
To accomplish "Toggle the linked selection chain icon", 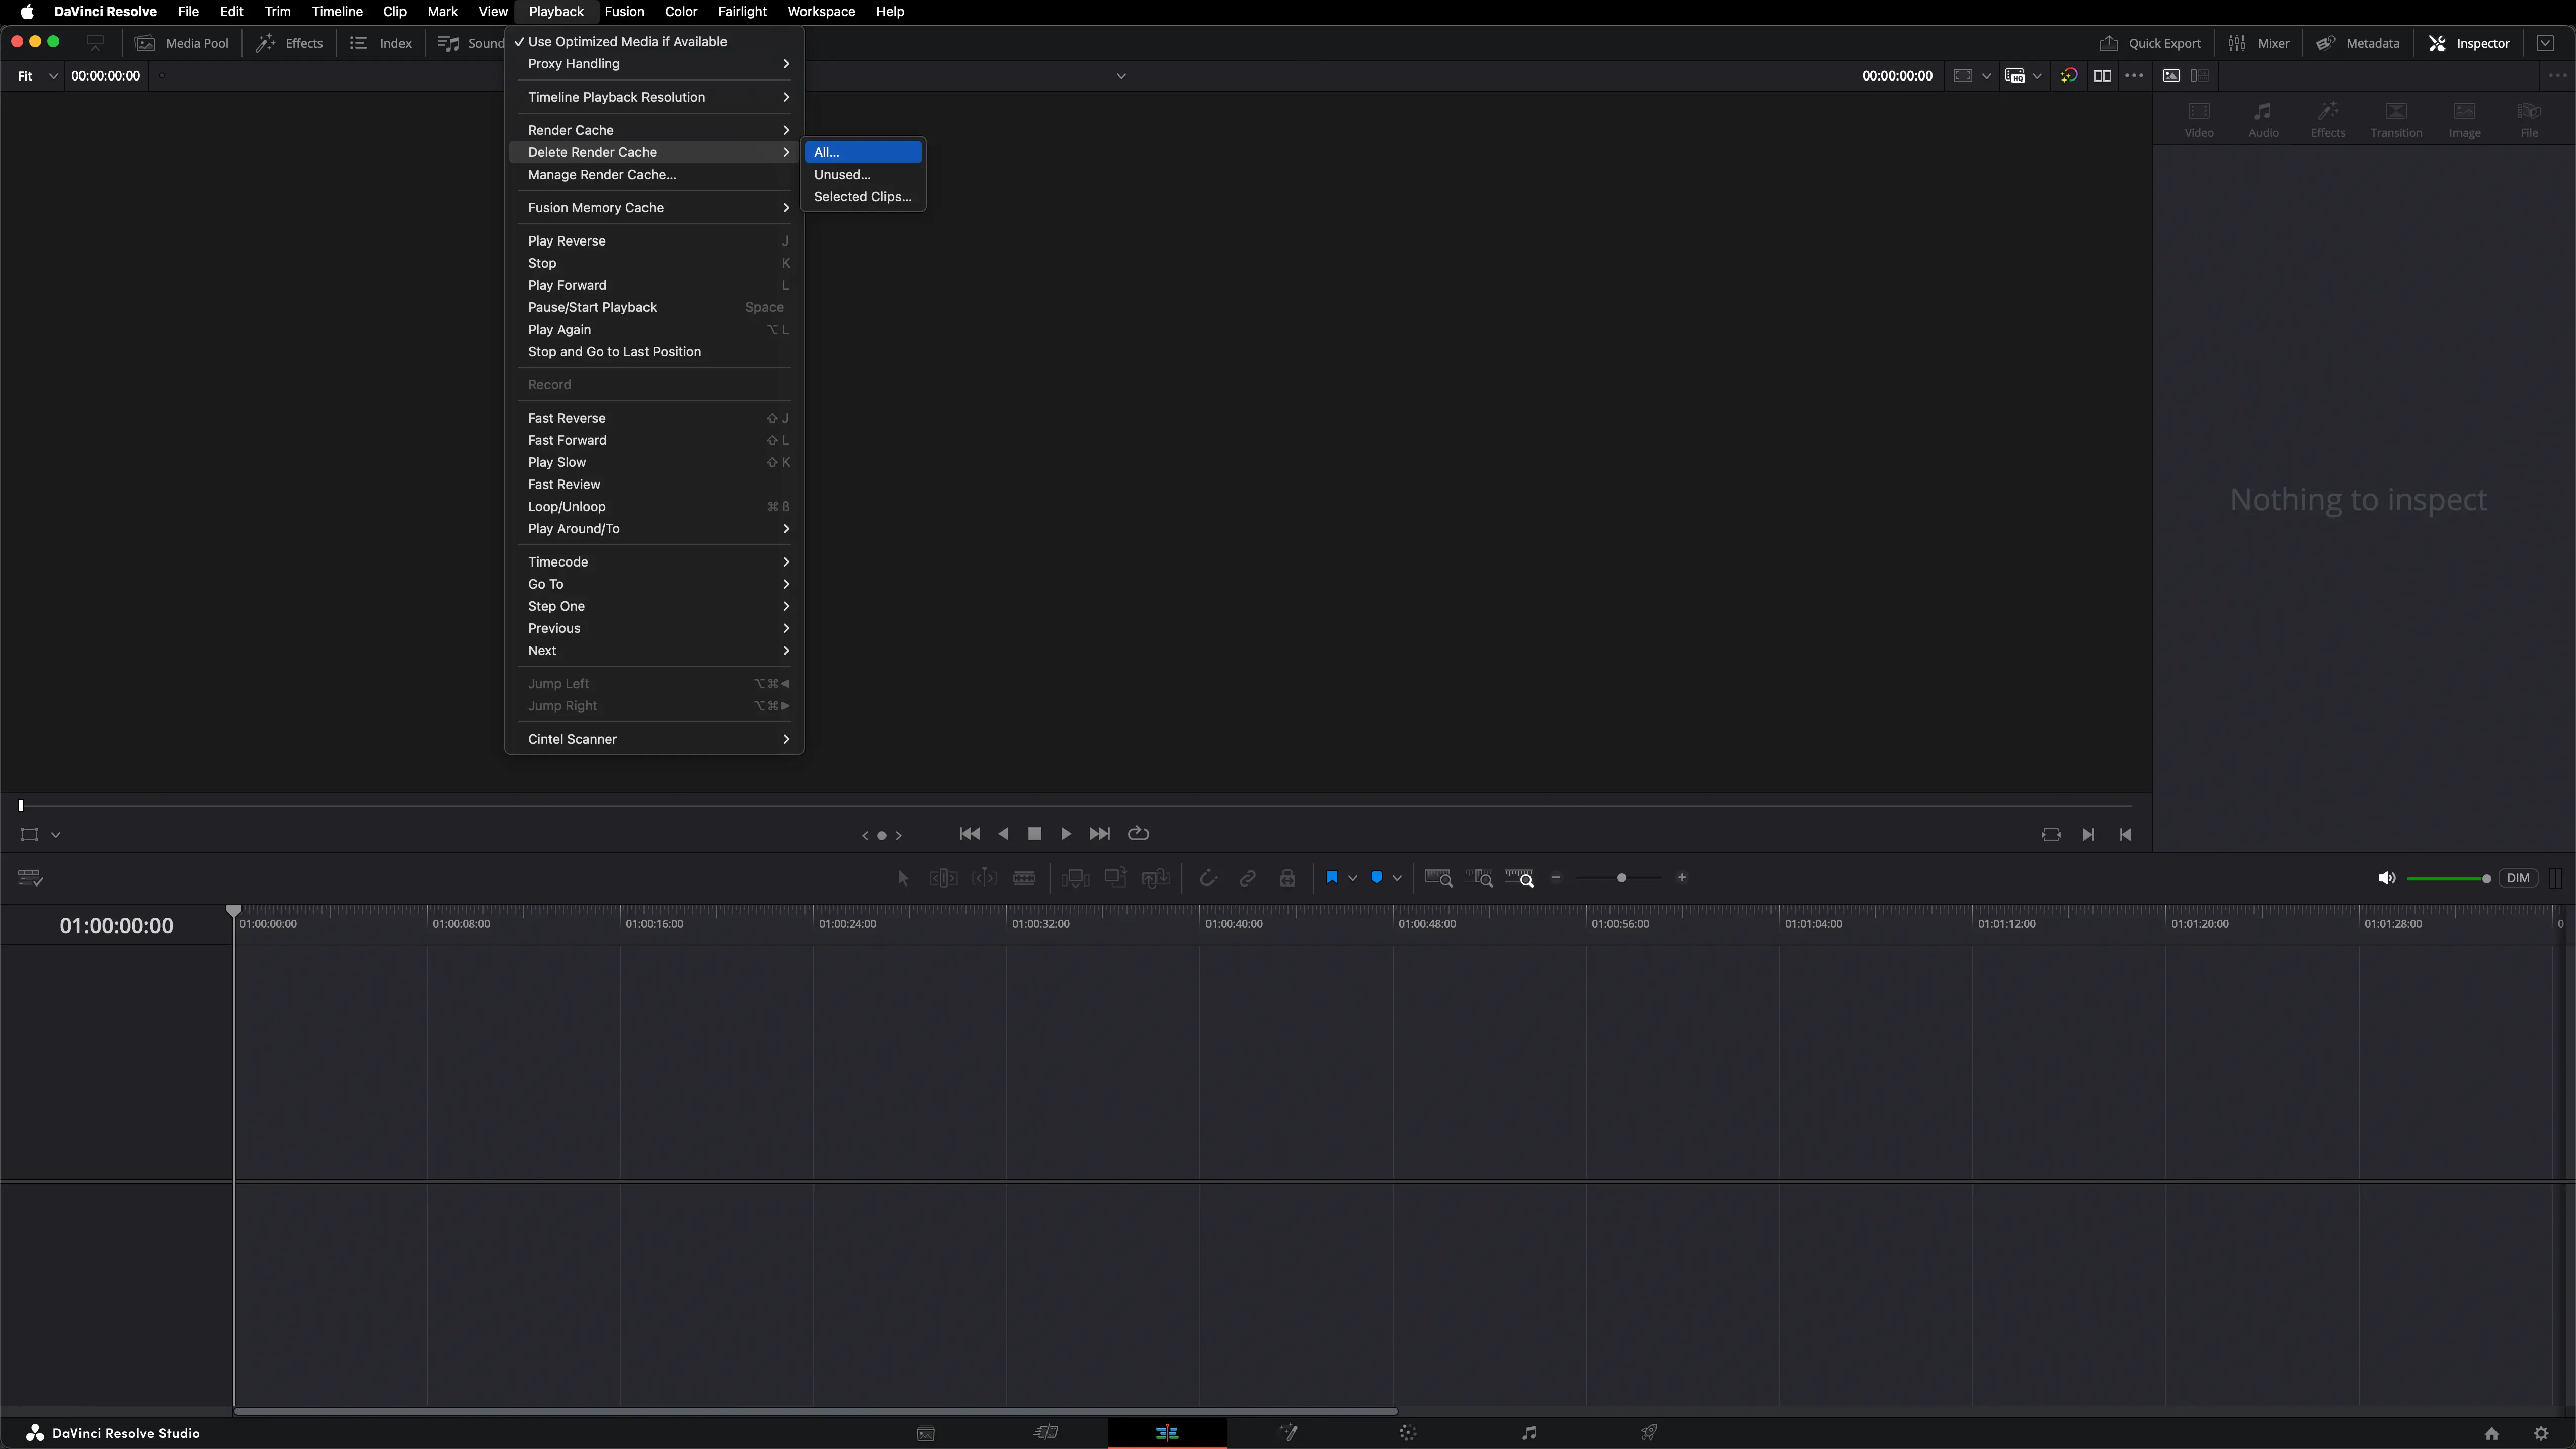I will coord(1247,878).
